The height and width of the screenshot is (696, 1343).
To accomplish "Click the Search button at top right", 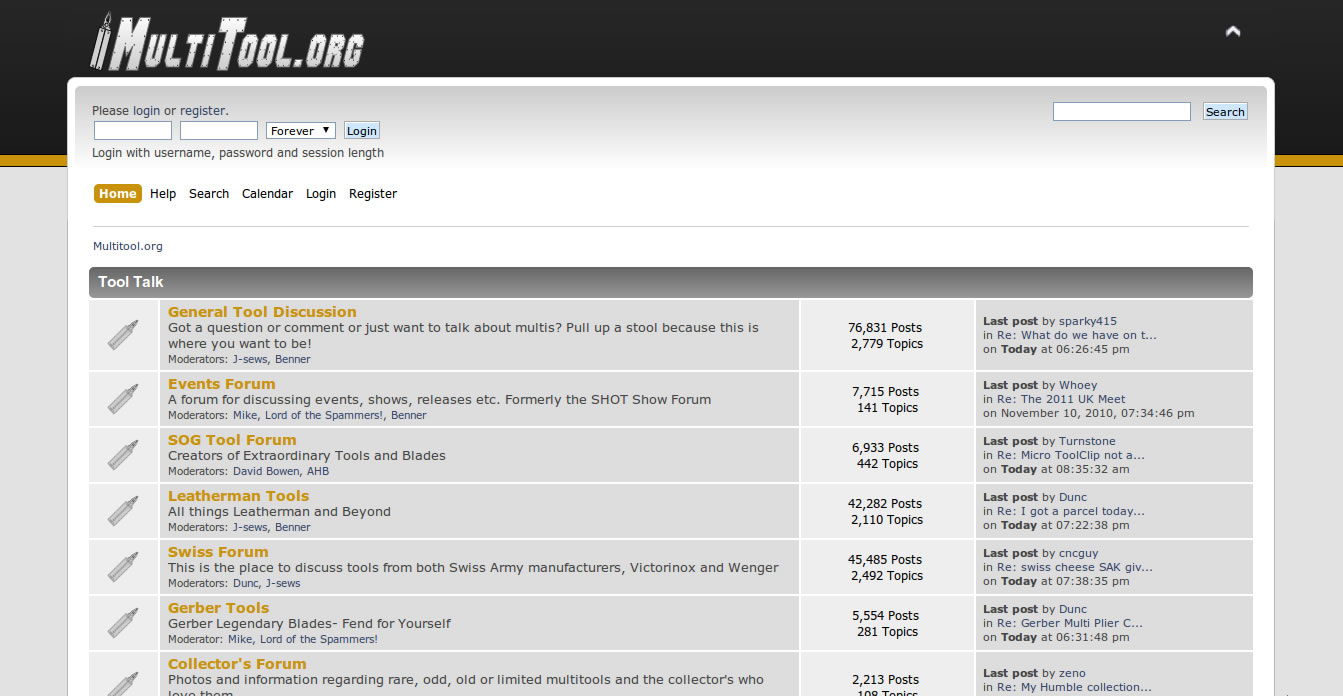I will pyautogui.click(x=1225, y=112).
